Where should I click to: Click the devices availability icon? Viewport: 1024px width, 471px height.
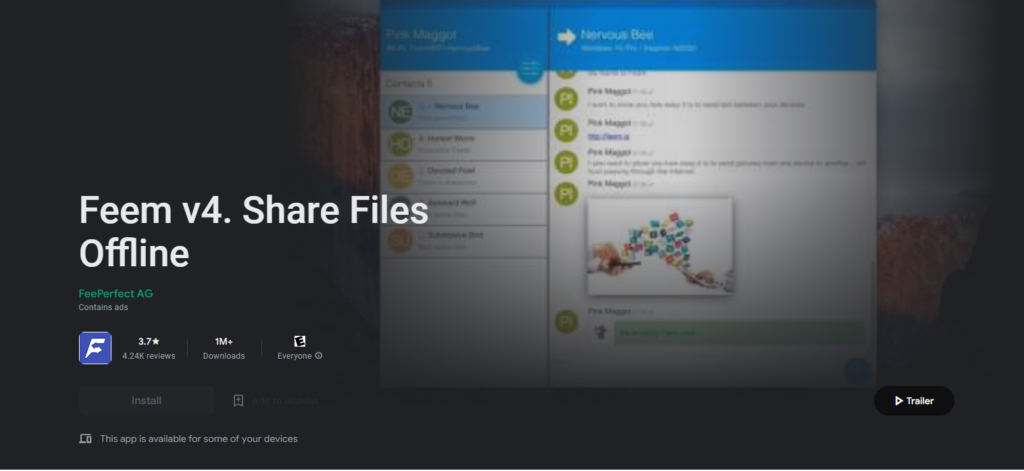[86, 439]
